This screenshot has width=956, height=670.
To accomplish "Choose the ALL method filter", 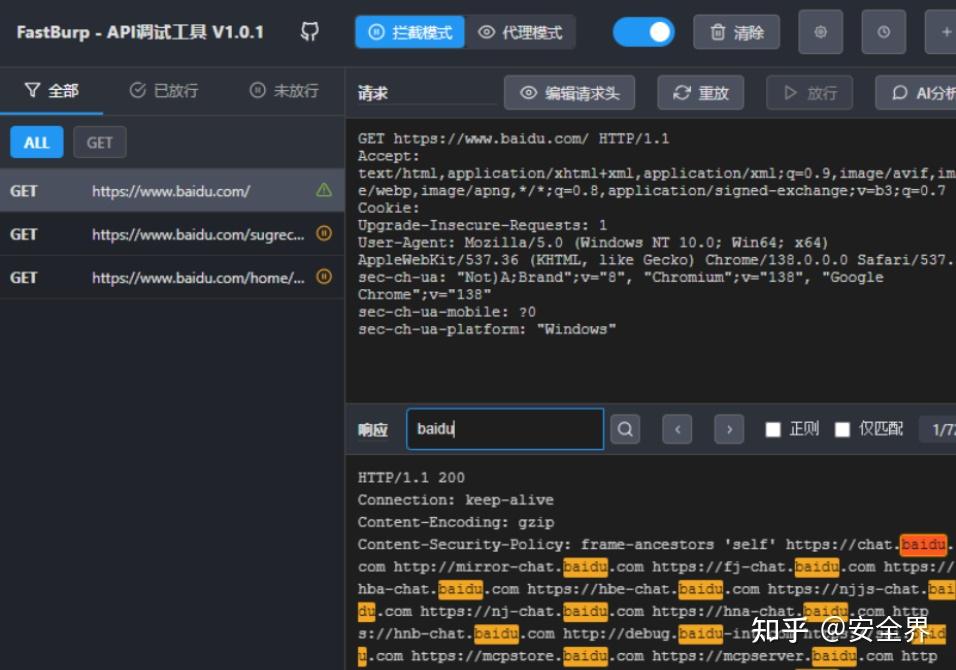I will point(37,143).
